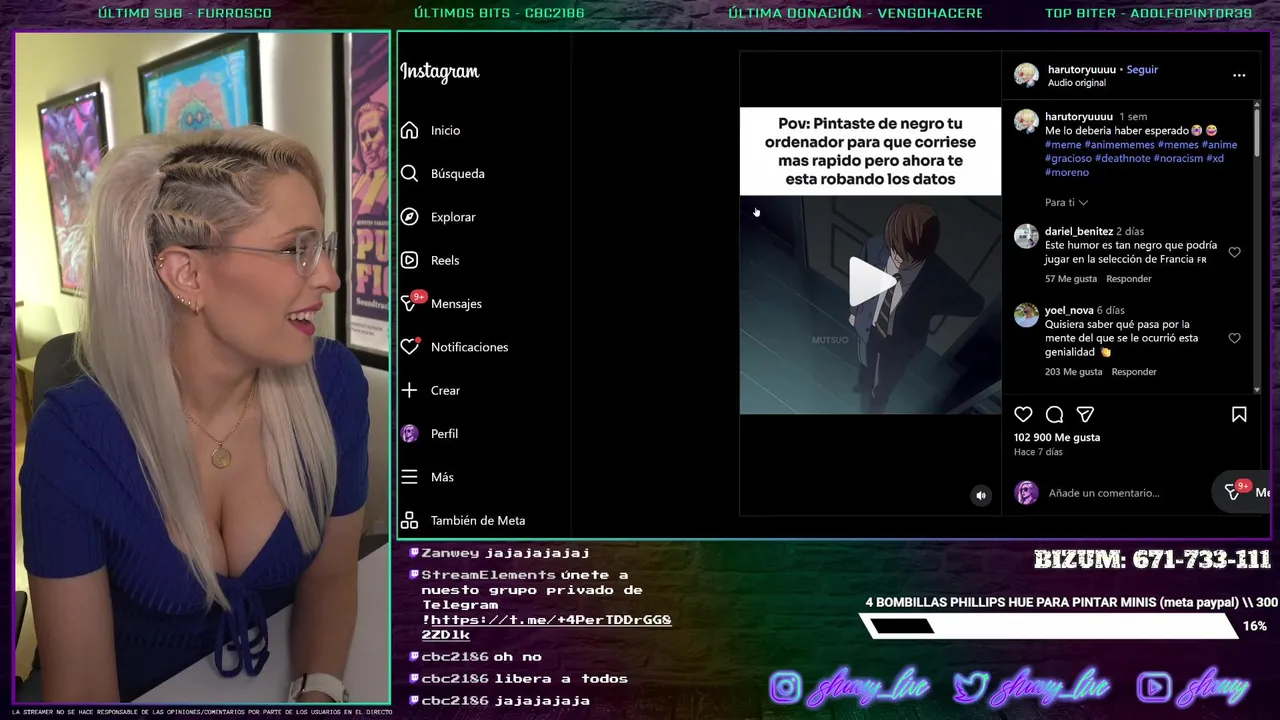The width and height of the screenshot is (1280, 720).
Task: Click the Crear plus icon
Action: tap(409, 390)
